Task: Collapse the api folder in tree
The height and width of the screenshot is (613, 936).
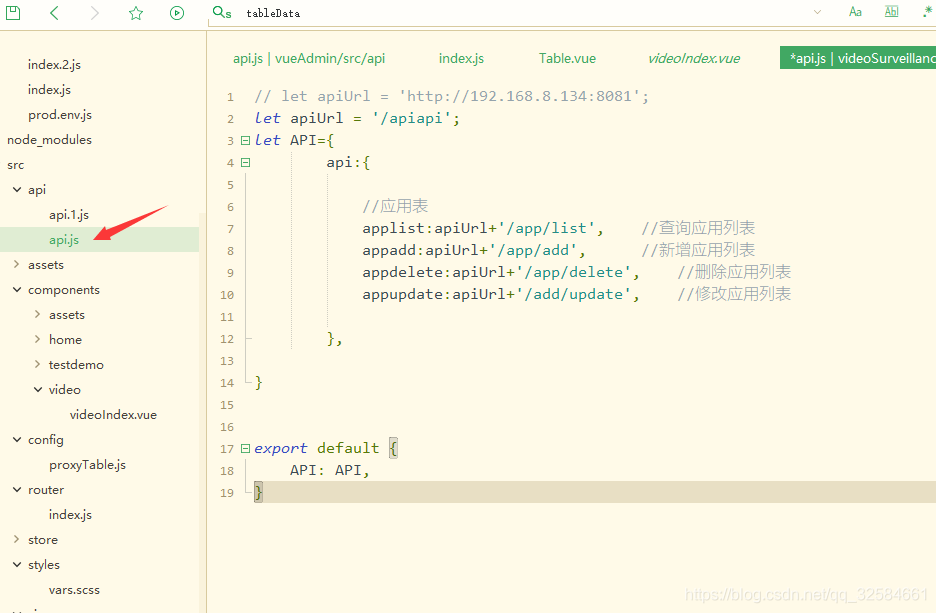Action: 17,190
